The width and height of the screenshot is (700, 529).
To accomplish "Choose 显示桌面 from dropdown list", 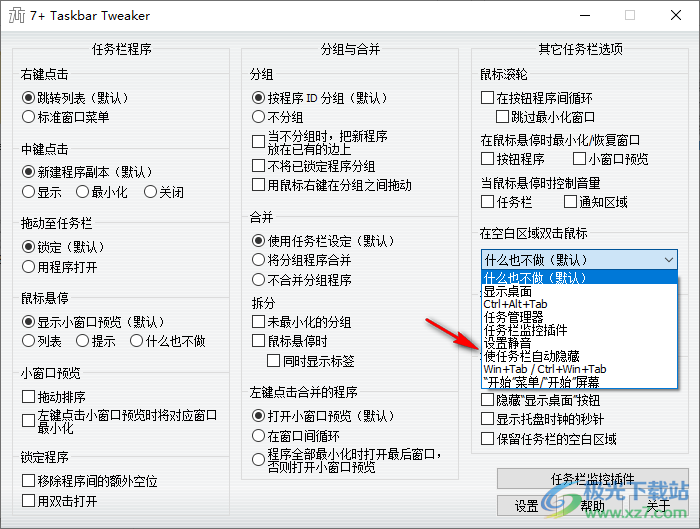I will point(579,291).
